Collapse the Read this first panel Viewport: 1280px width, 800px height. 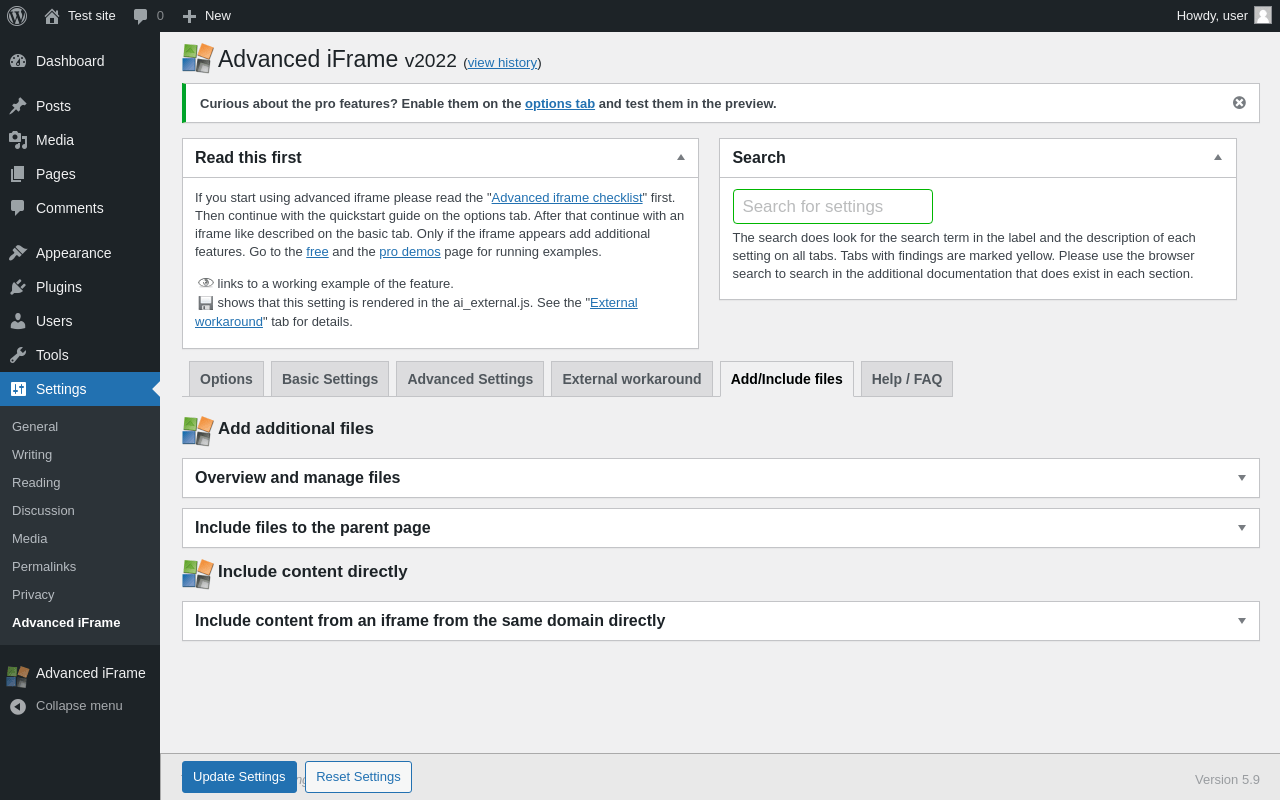pos(681,157)
